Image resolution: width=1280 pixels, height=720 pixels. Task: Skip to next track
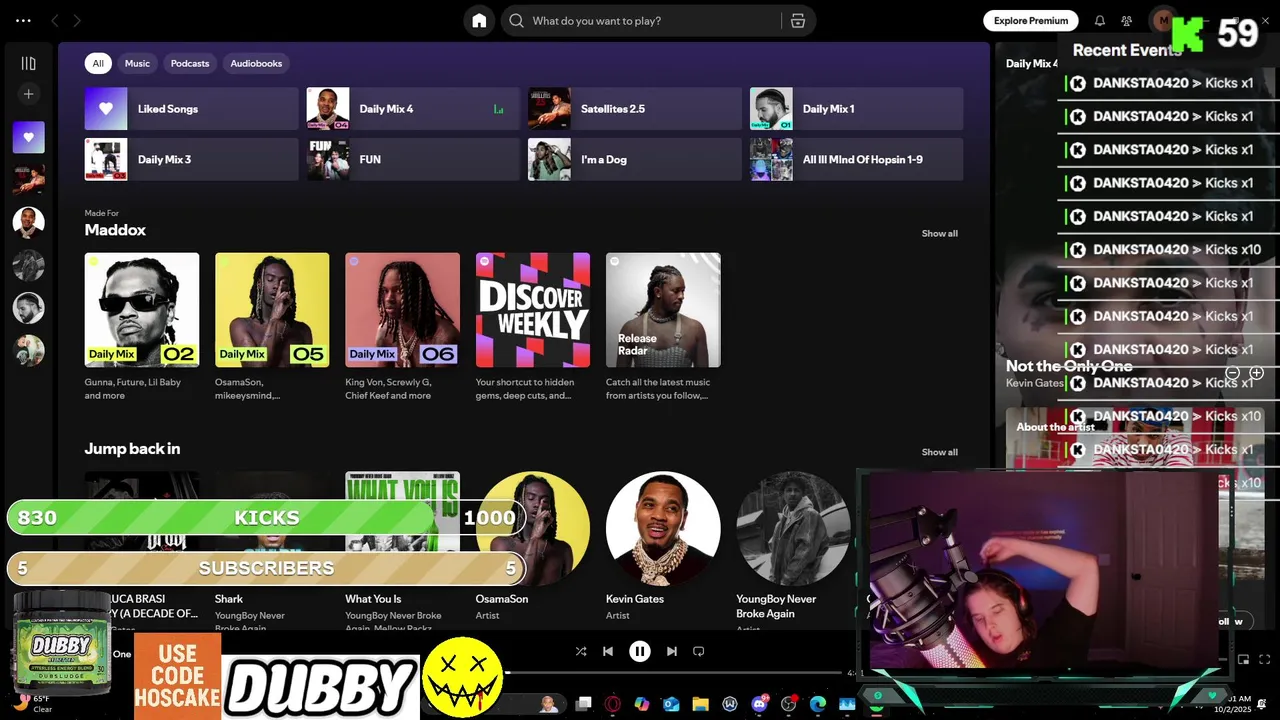672,651
